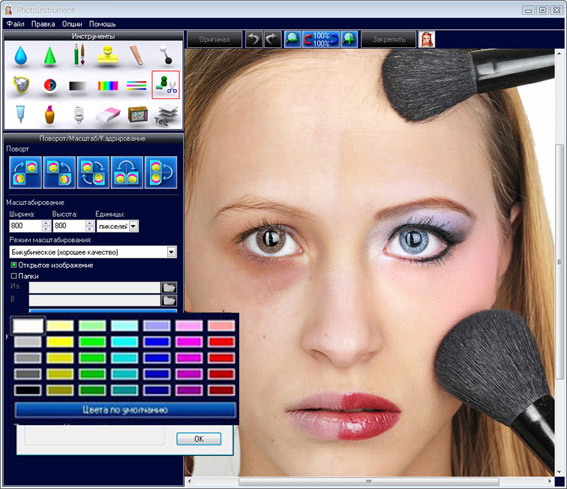567x489 pixels.
Task: Toggle the Открытое изображение checkbox
Action: tap(14, 265)
